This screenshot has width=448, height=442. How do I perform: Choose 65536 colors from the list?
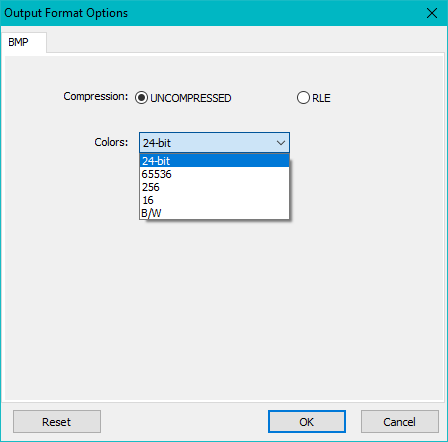coord(214,174)
